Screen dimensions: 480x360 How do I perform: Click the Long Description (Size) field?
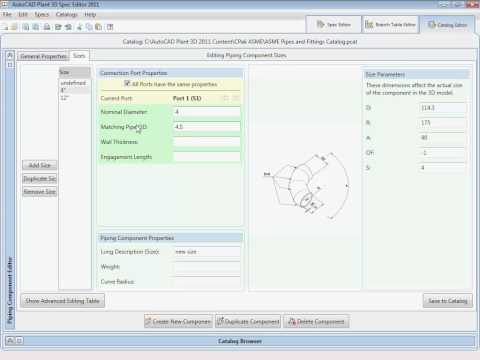click(x=207, y=252)
